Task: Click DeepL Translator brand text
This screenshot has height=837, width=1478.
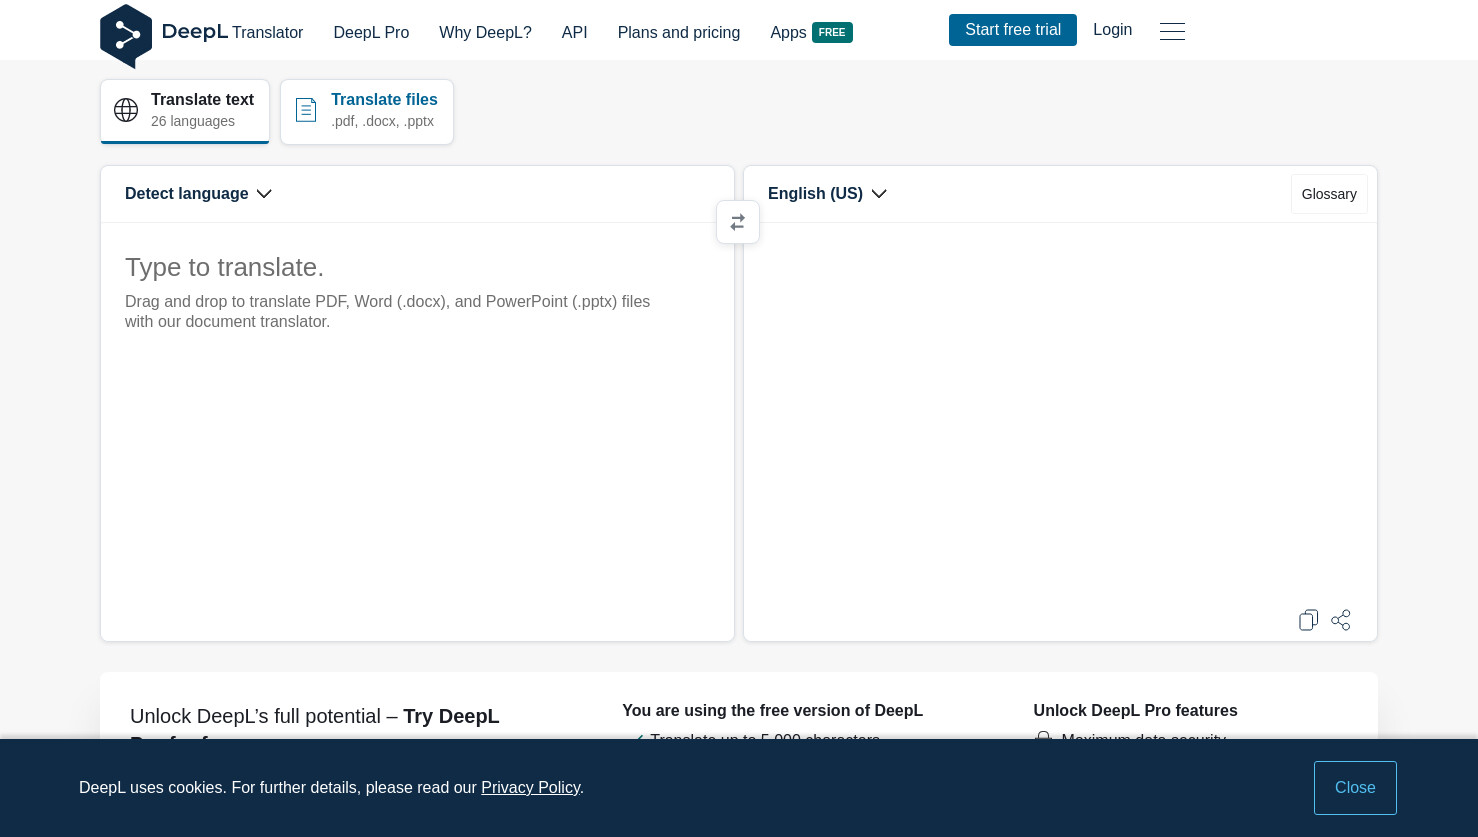Action: point(232,32)
